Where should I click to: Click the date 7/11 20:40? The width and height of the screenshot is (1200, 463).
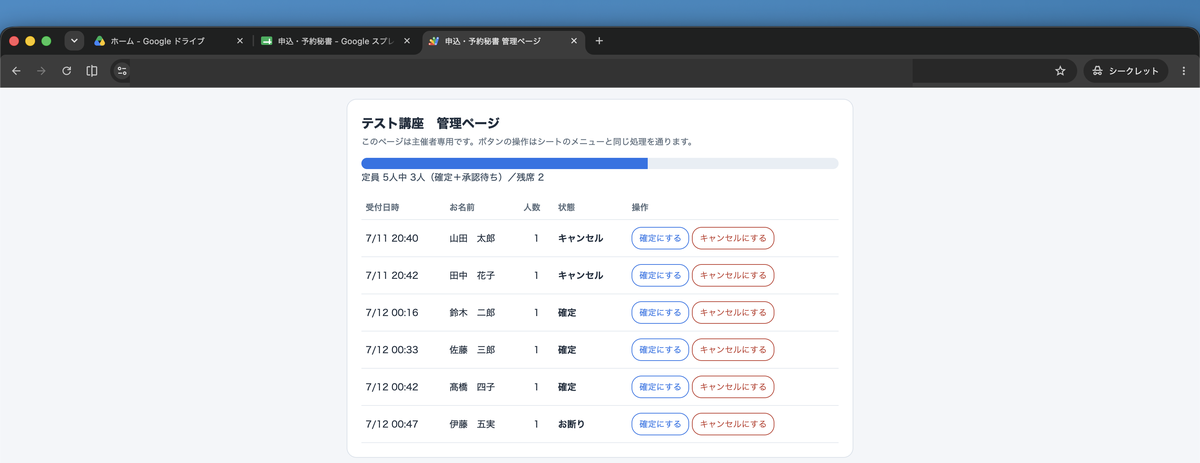coord(392,238)
